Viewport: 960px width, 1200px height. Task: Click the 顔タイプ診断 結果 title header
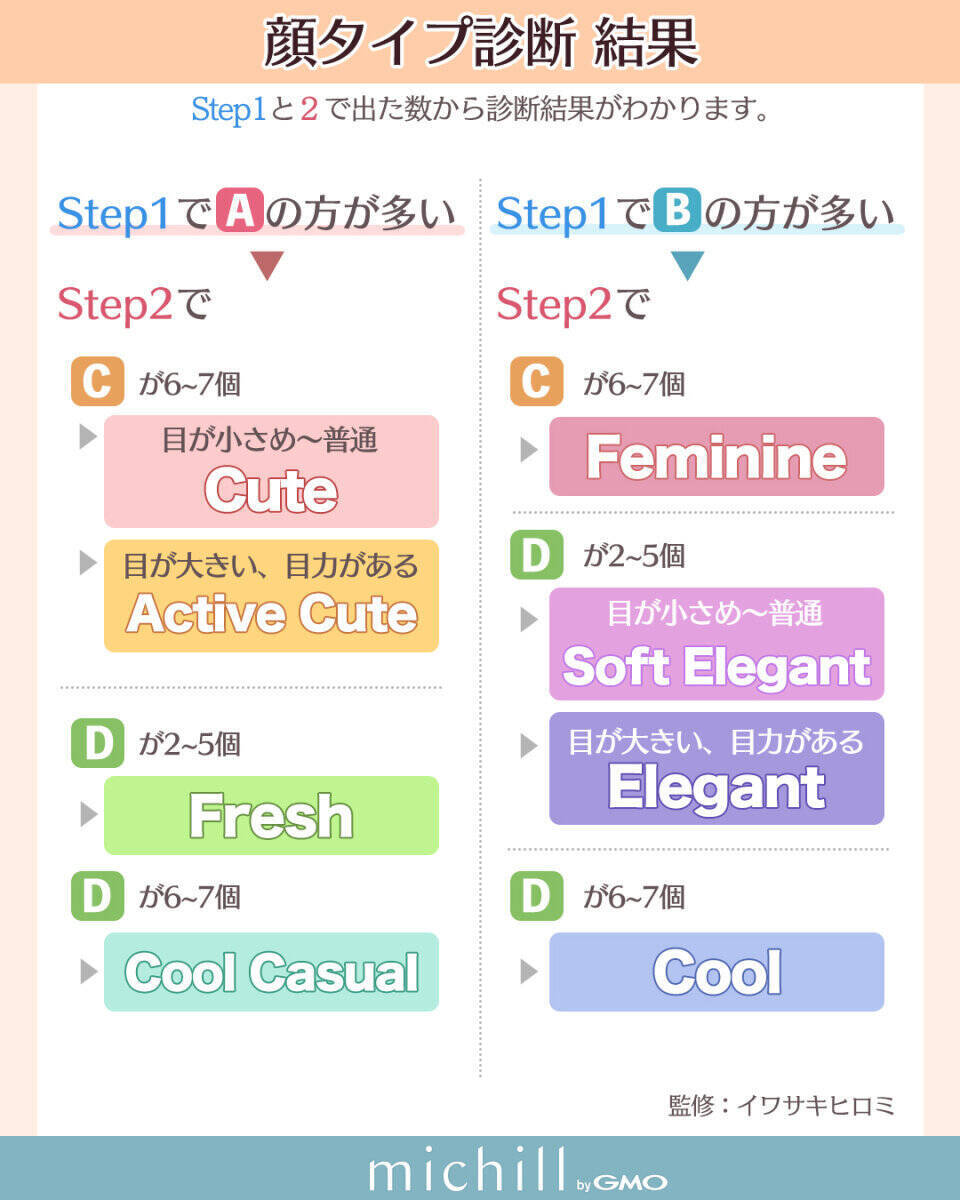pos(480,42)
